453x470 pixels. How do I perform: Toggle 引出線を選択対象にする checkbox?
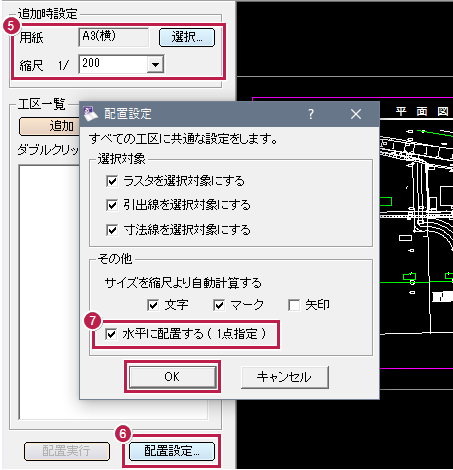(112, 205)
